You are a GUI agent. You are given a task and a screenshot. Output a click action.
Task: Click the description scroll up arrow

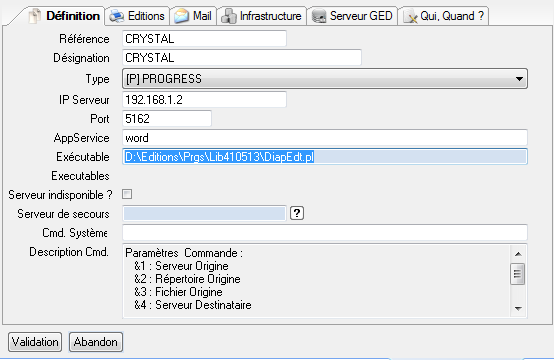coord(518,254)
